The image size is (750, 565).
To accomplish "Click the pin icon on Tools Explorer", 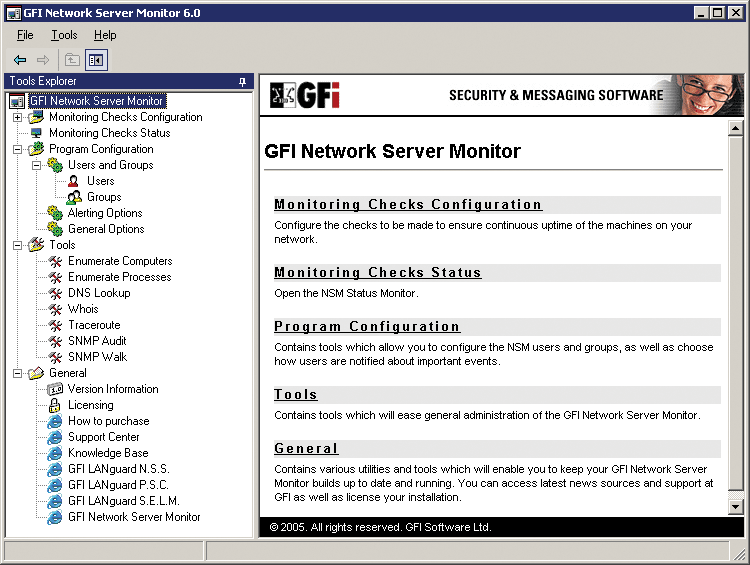I will coord(243,82).
